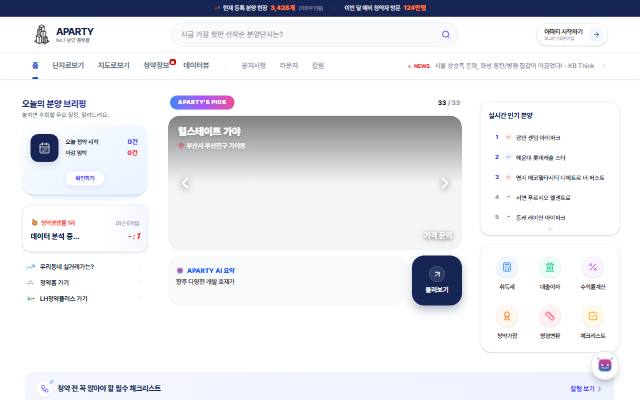Open the 데이터뷰 menu

tap(196, 65)
